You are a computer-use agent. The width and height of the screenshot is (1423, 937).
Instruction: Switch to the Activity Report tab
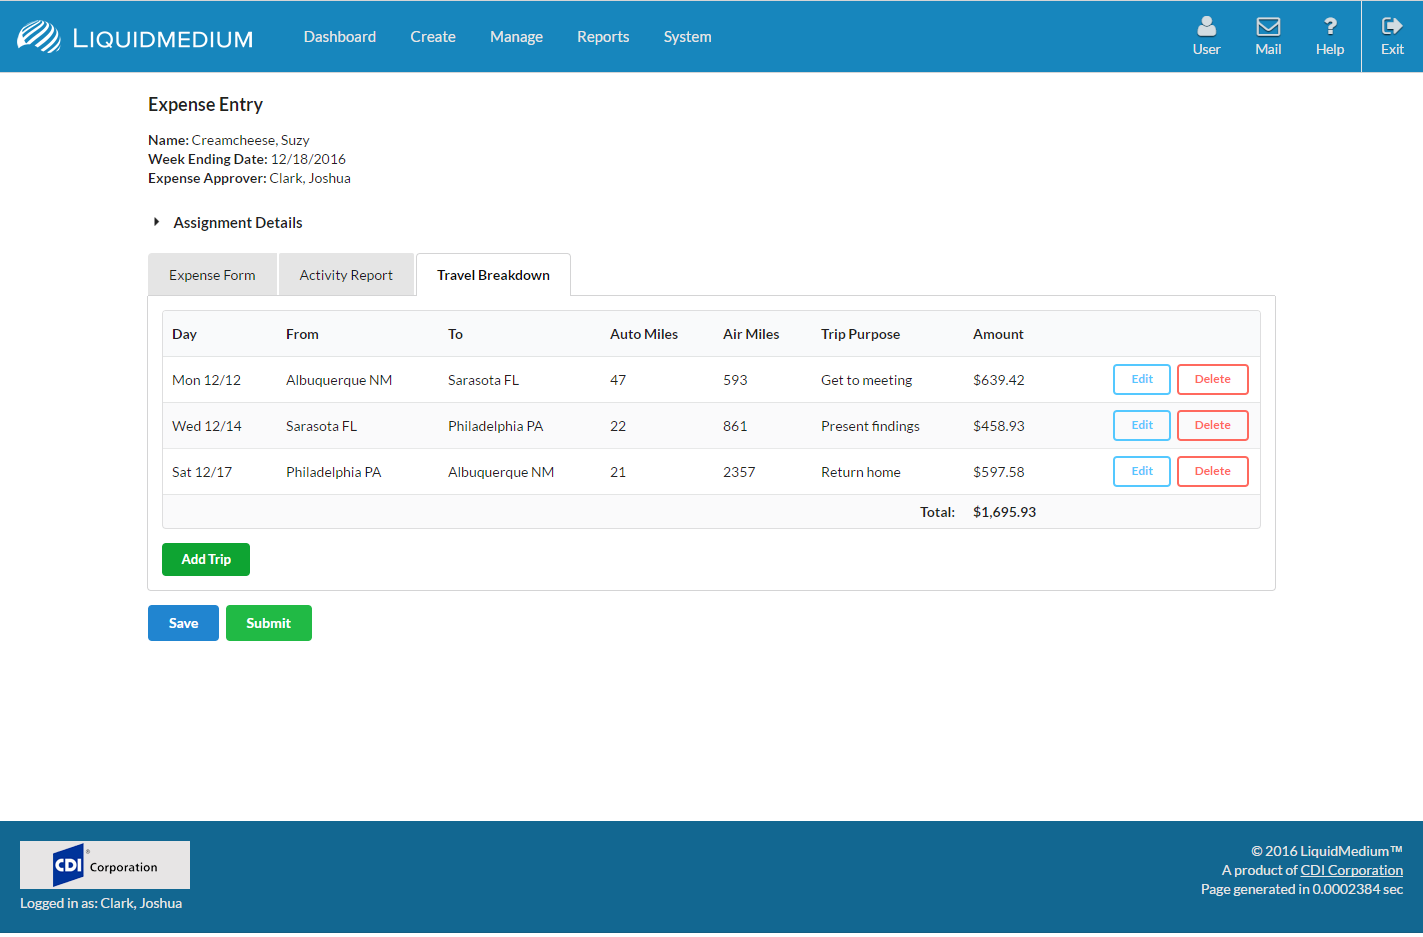click(346, 275)
